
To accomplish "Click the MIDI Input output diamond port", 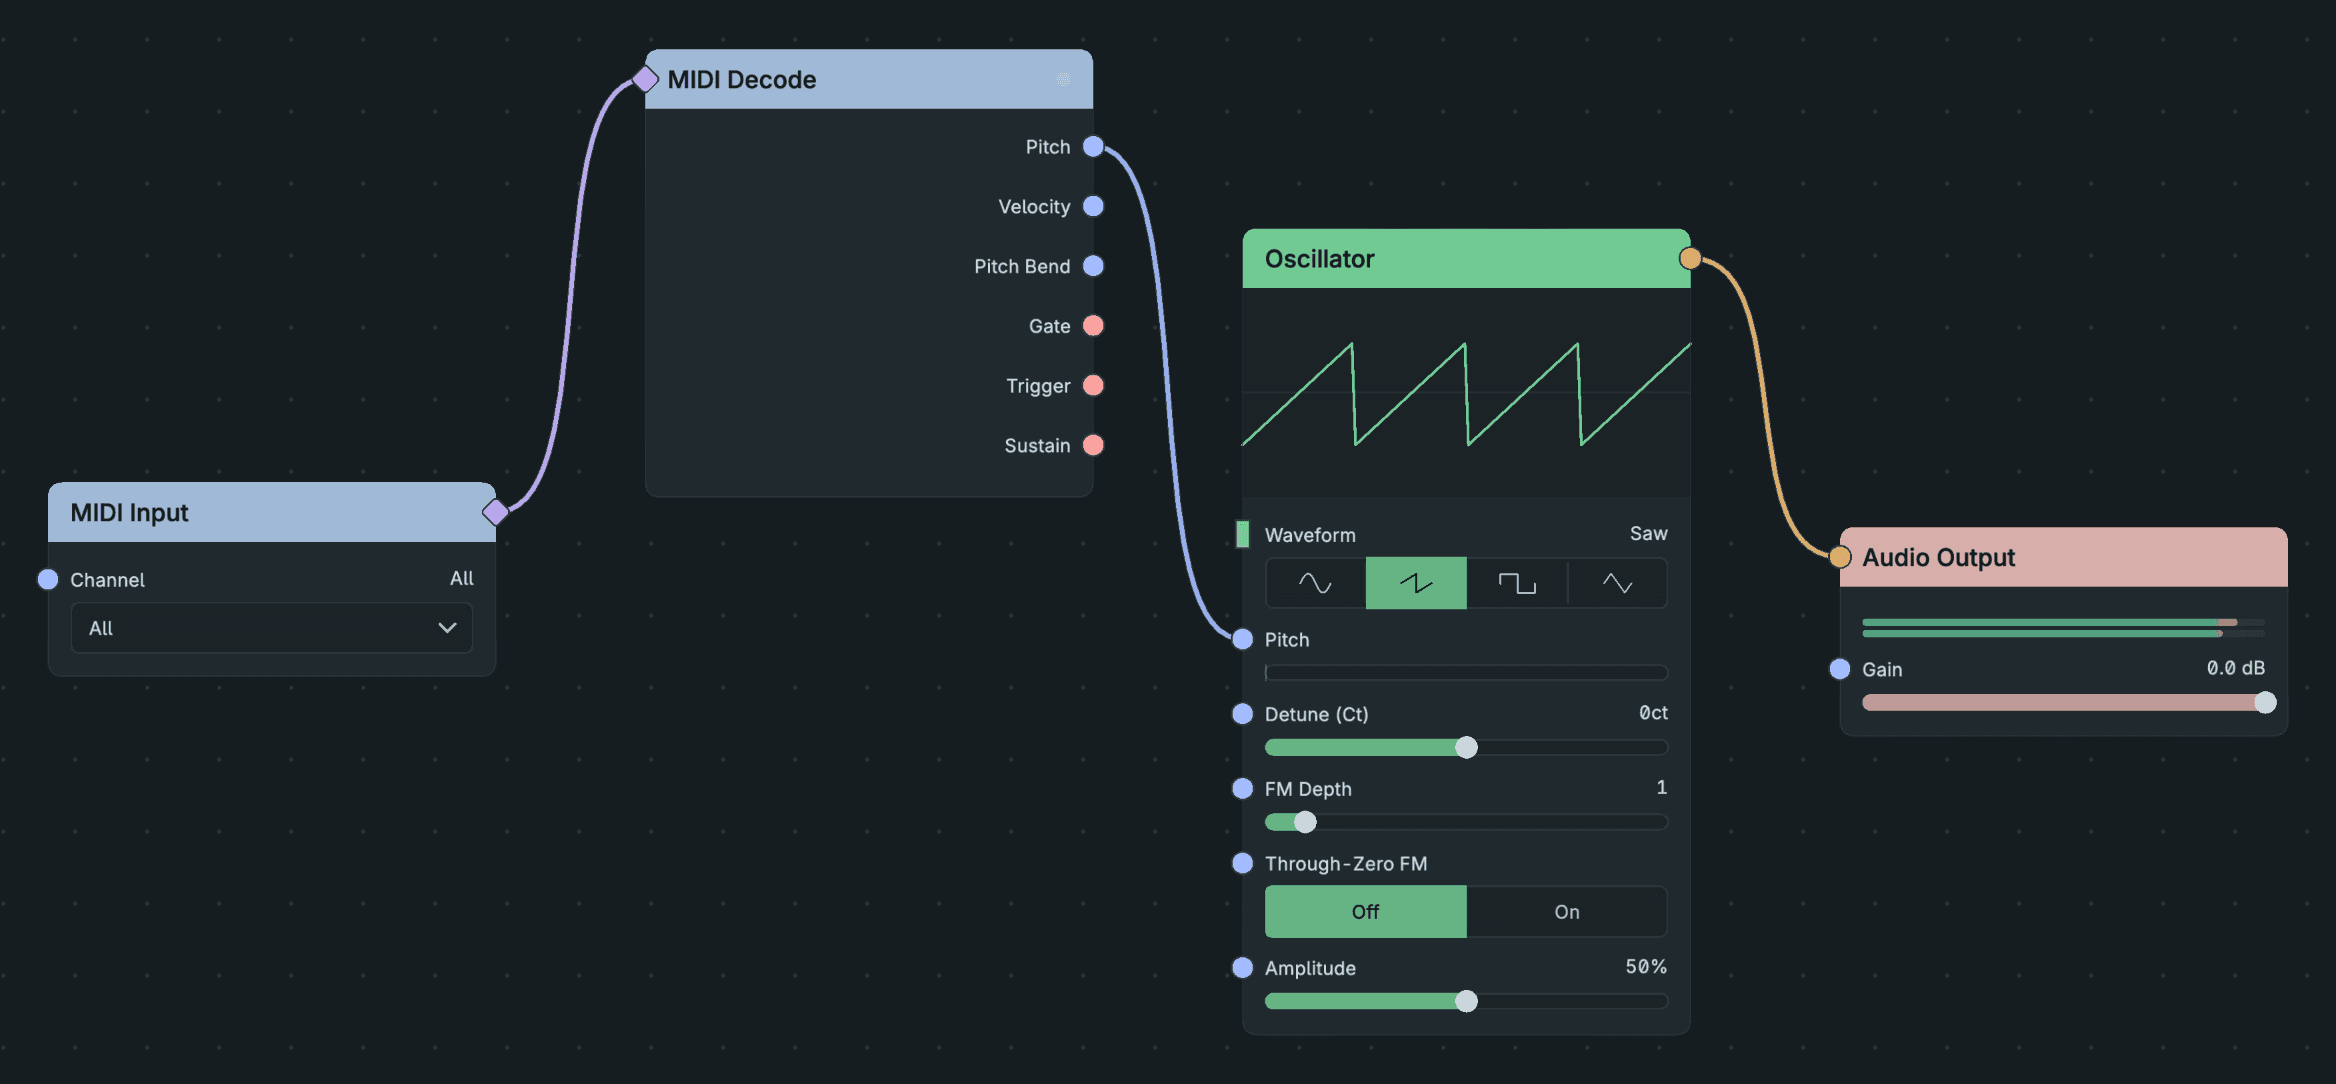I will (x=496, y=512).
